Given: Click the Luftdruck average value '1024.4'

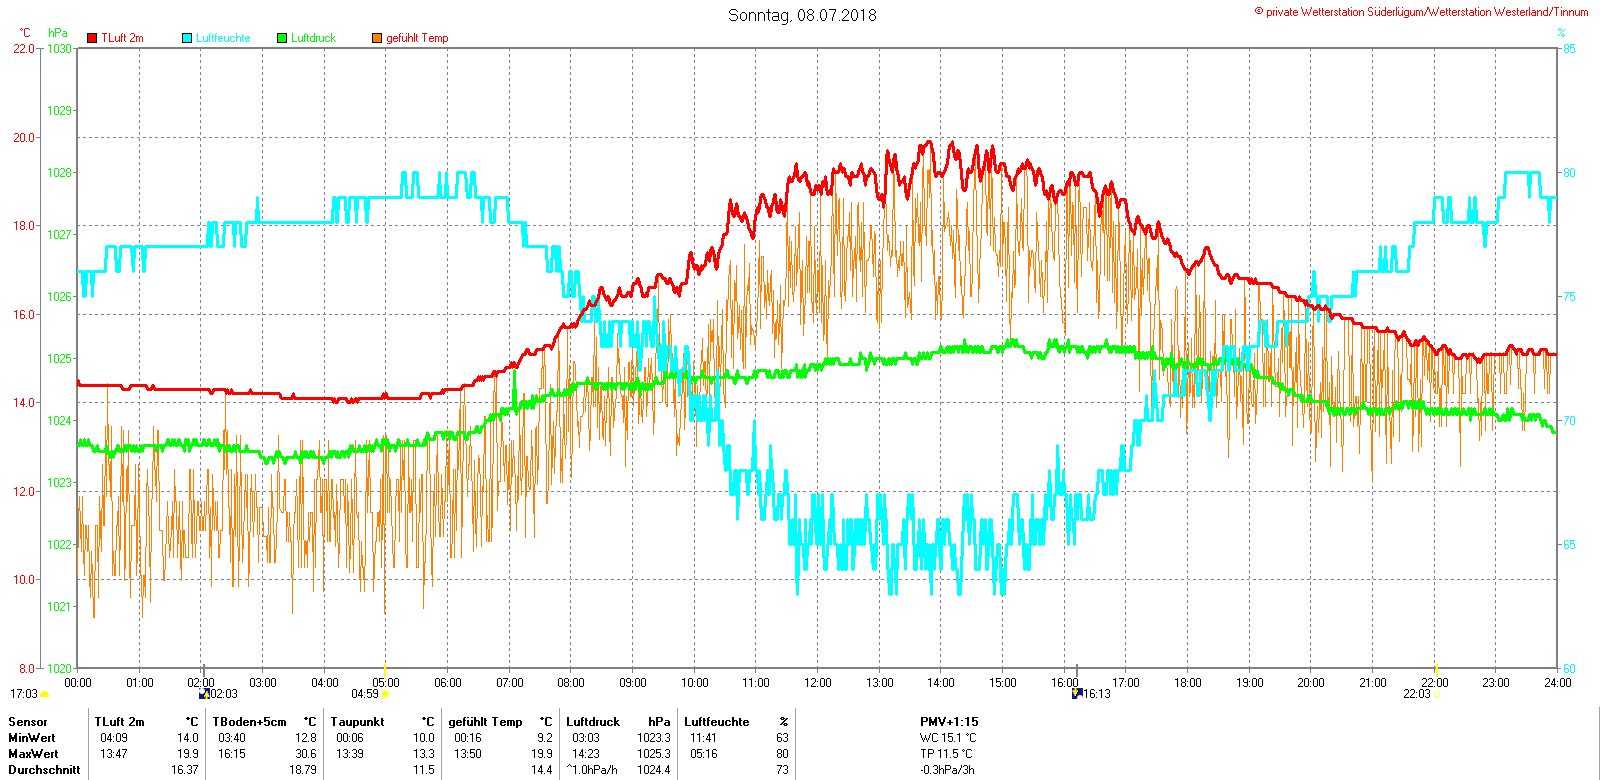Looking at the screenshot, I should click(x=654, y=770).
